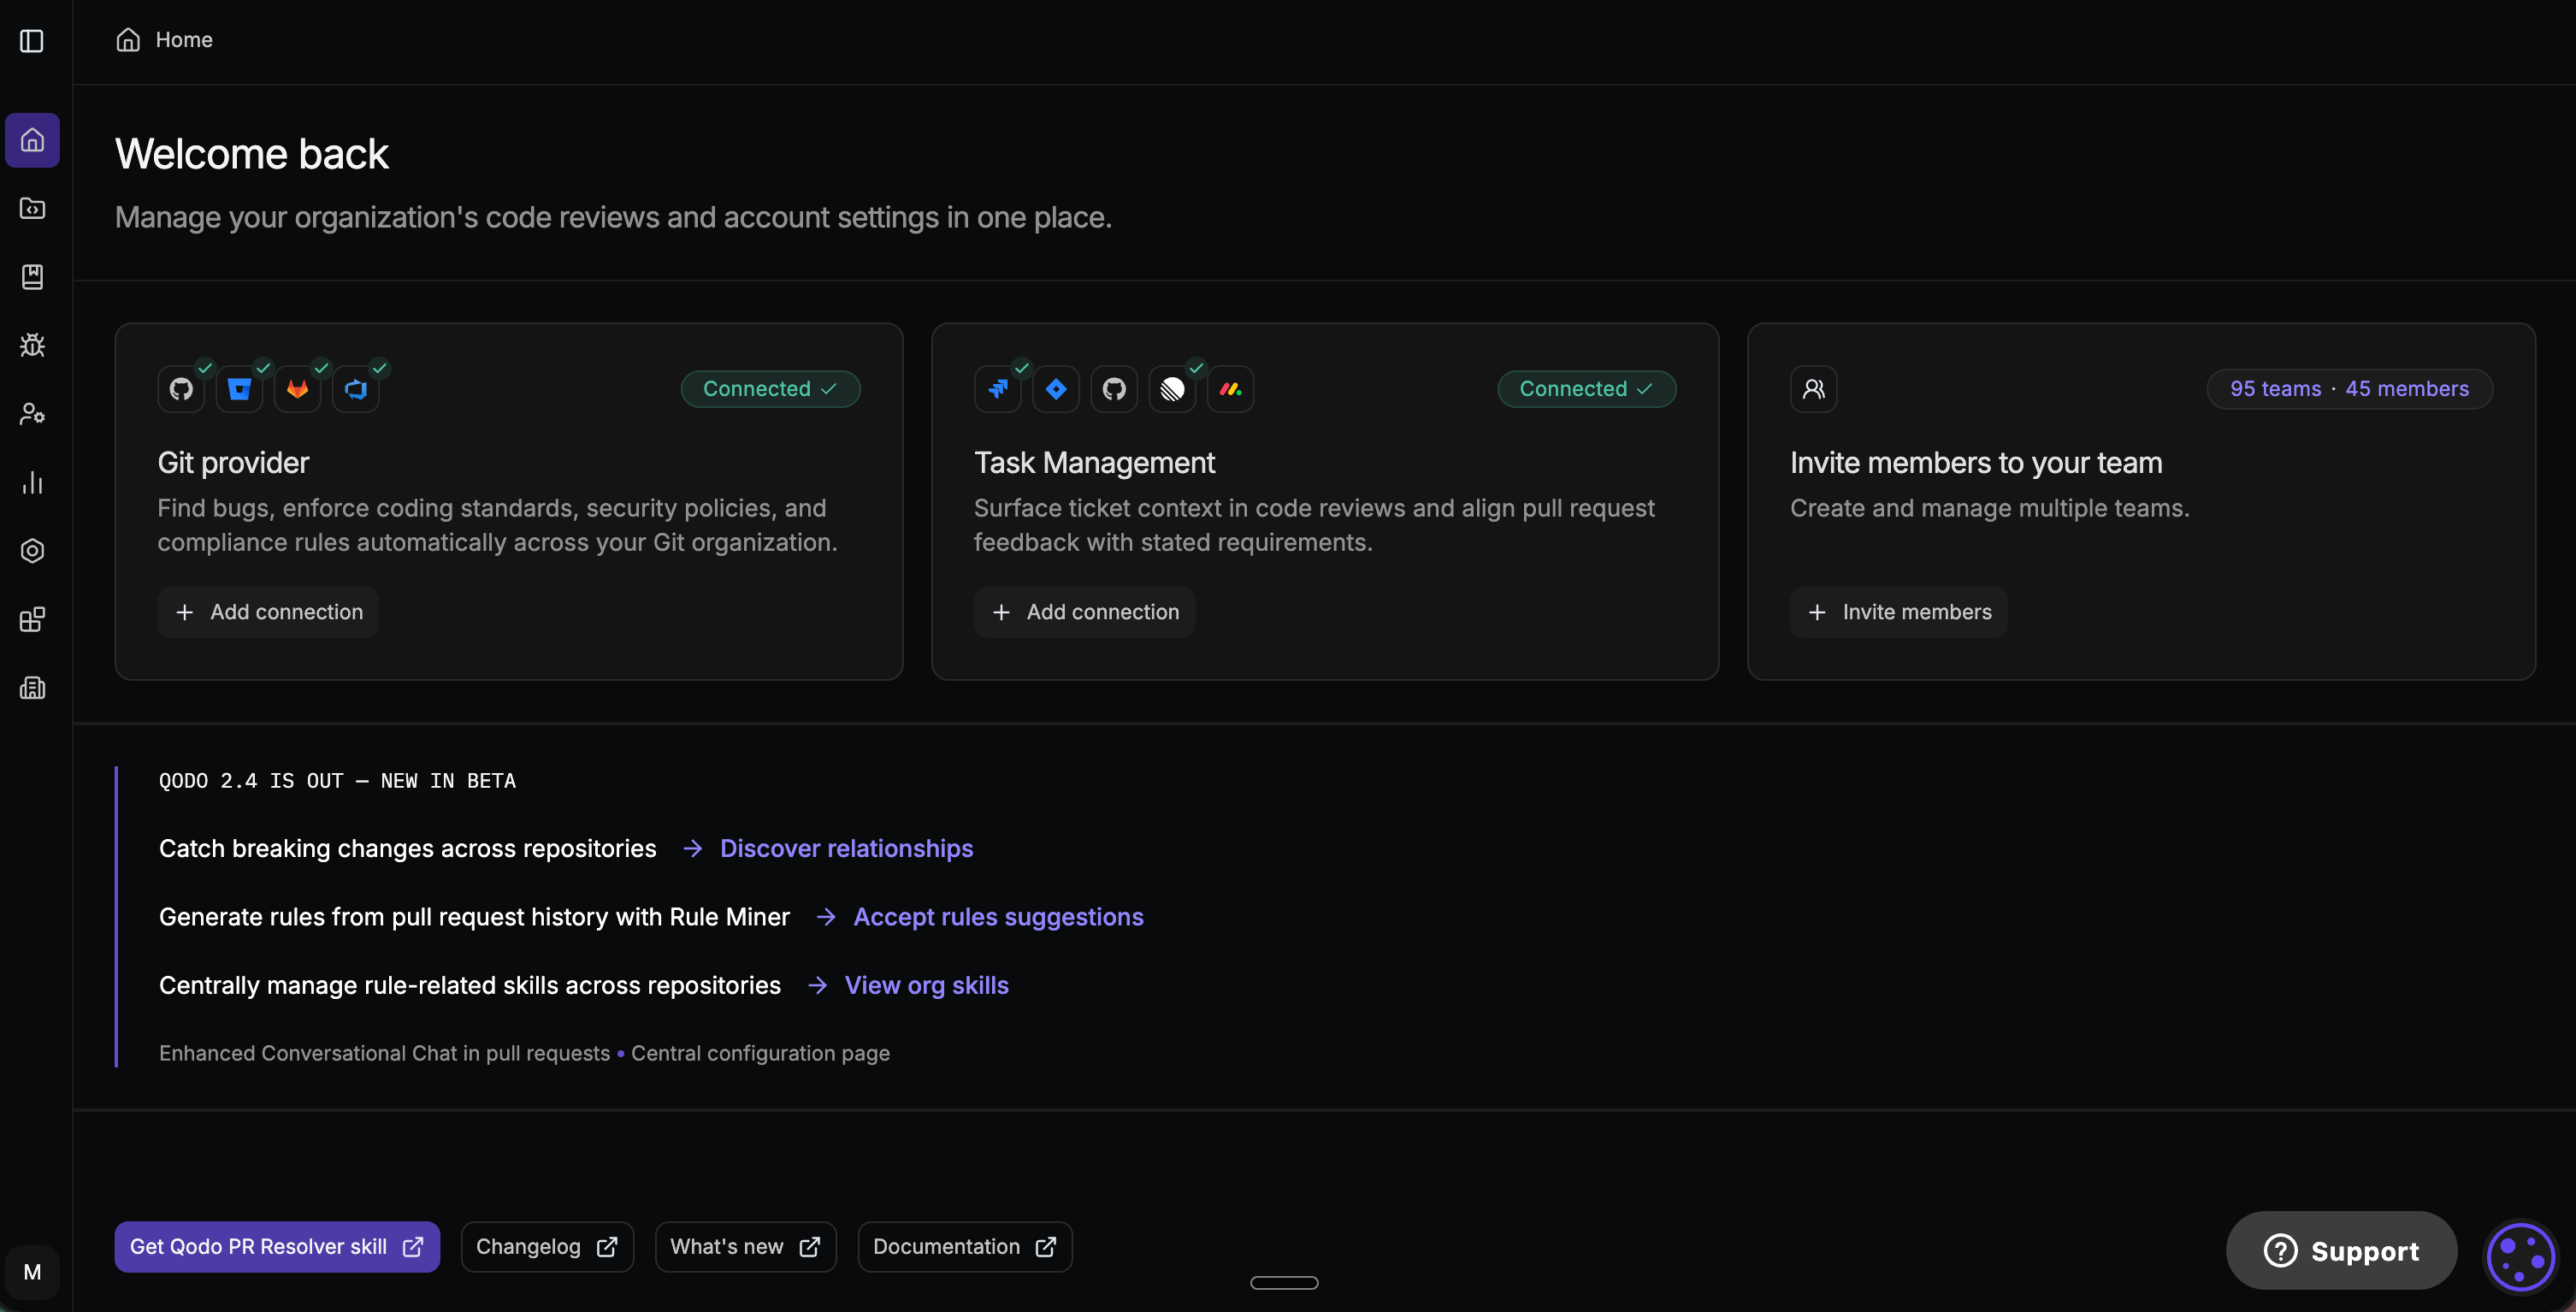Click the Task Management card title
The height and width of the screenshot is (1312, 2576).
[x=1095, y=463]
